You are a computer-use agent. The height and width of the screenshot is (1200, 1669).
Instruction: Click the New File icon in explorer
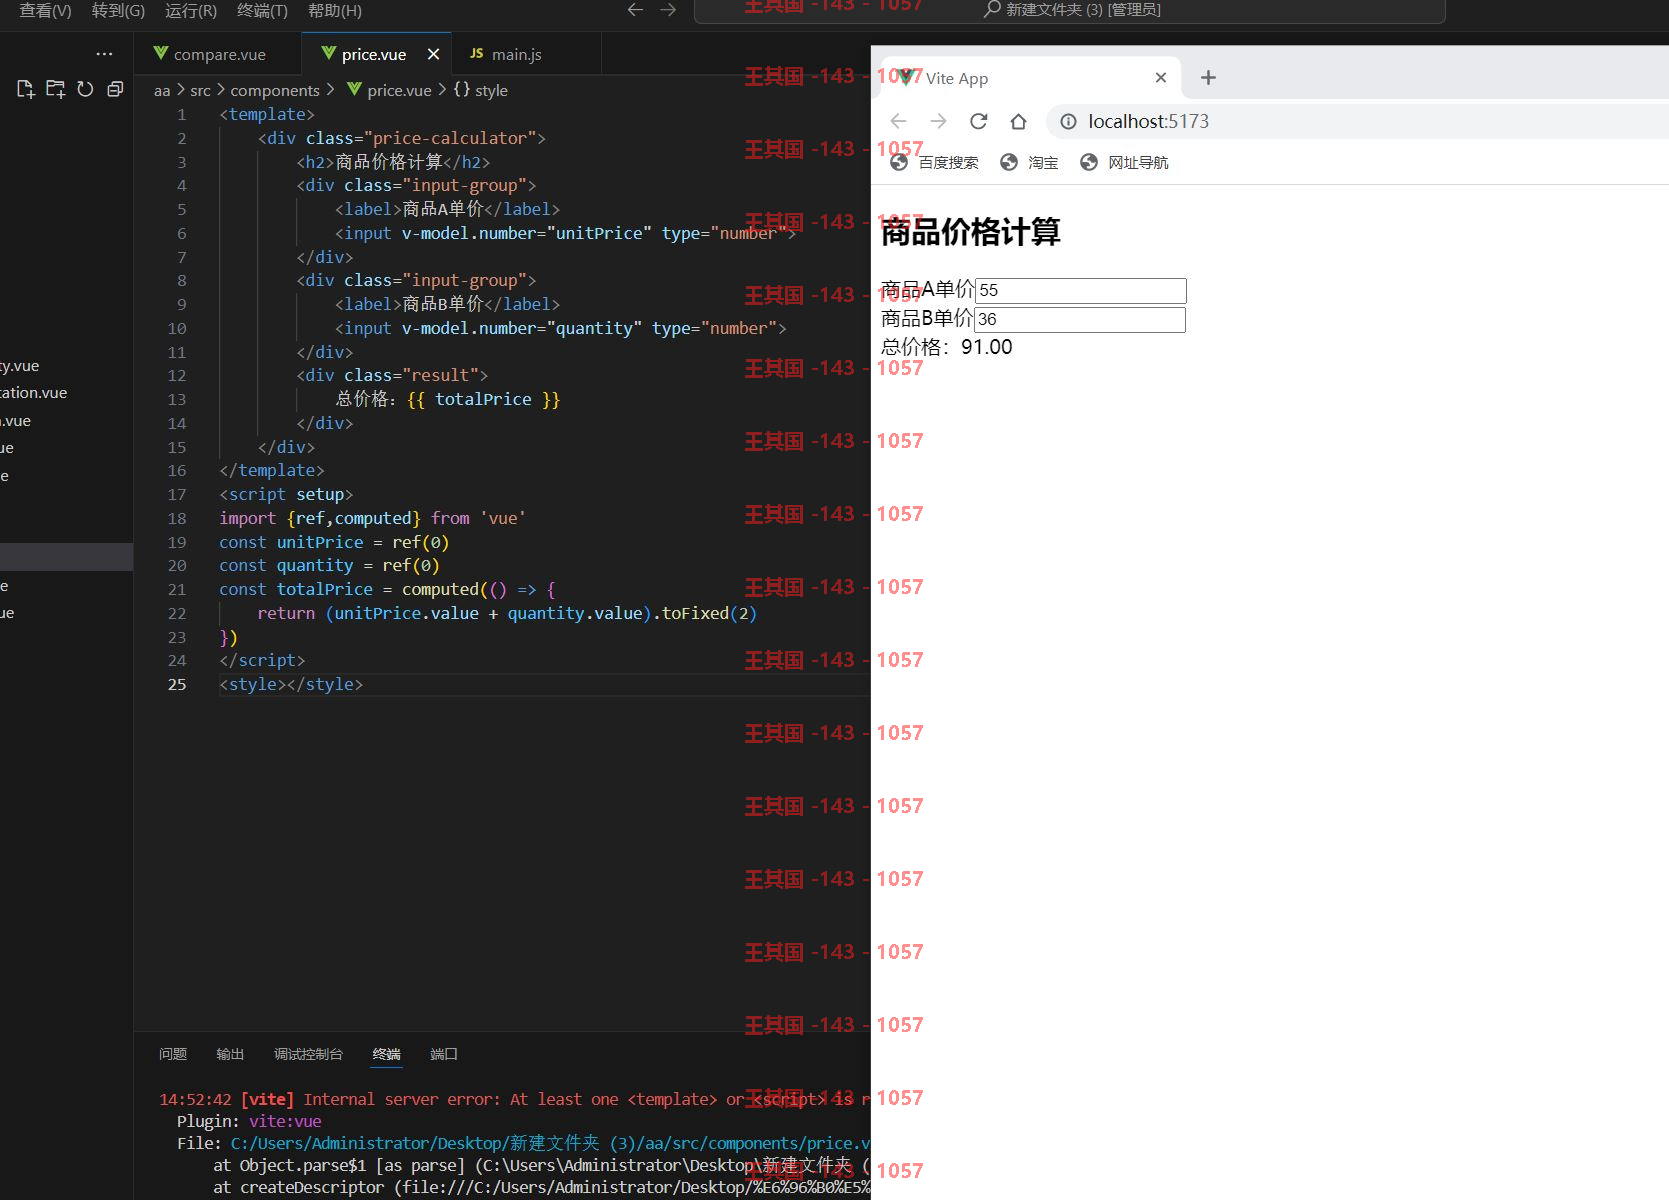[26, 89]
